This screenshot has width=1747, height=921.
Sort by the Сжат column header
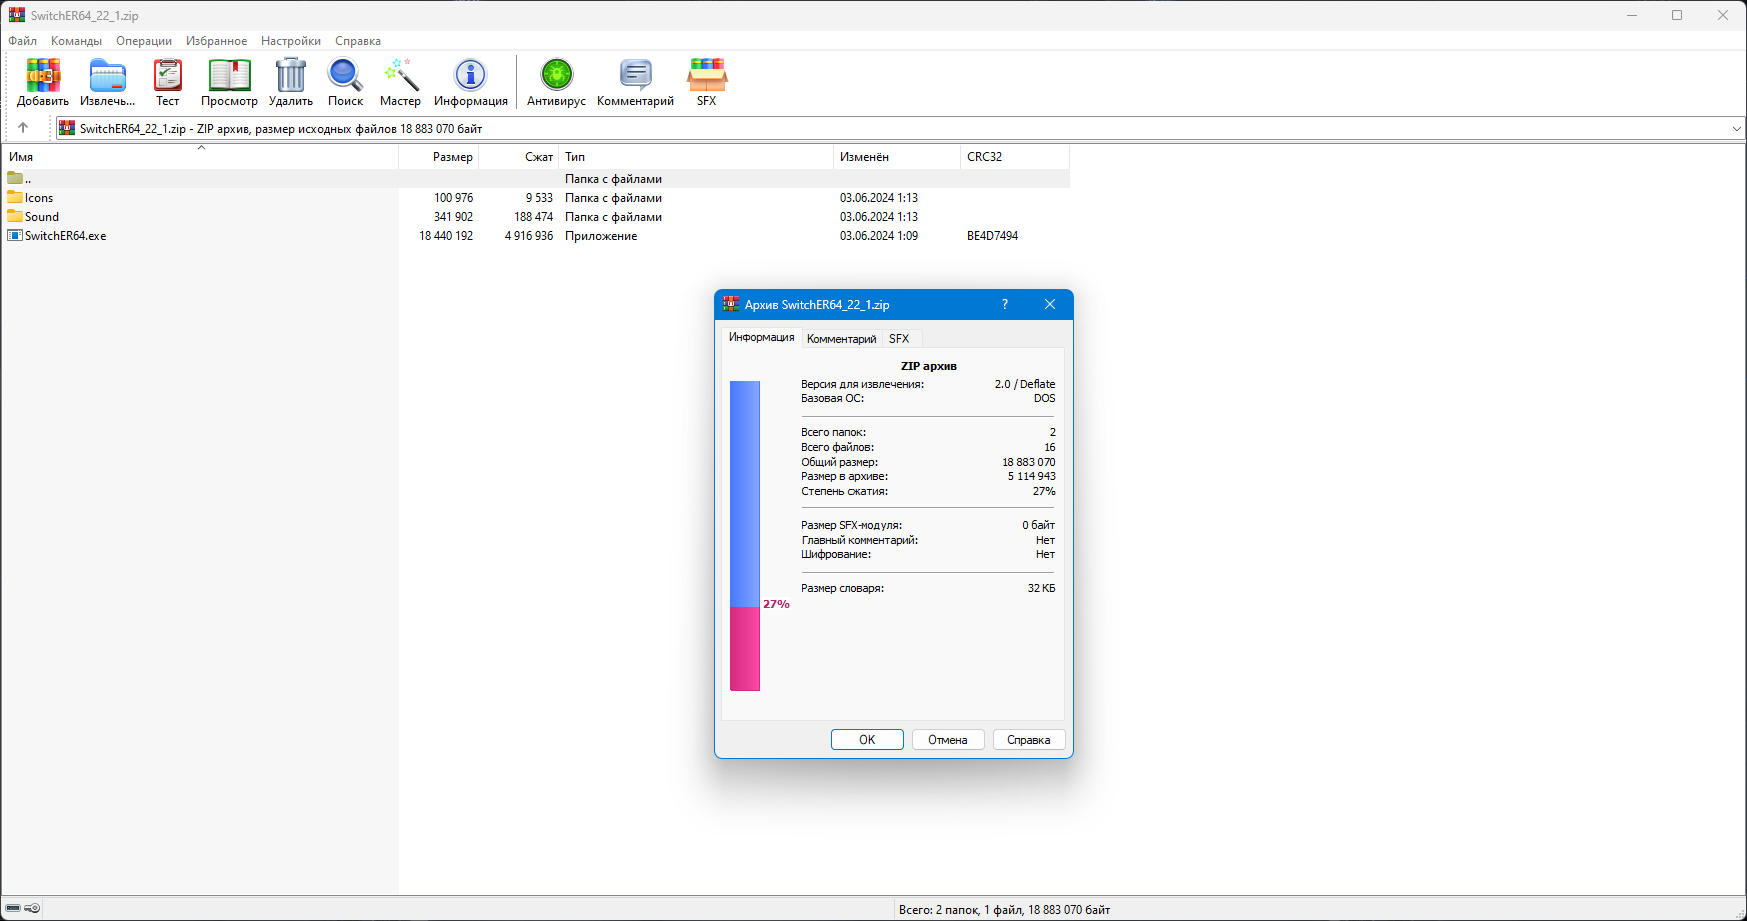(519, 157)
